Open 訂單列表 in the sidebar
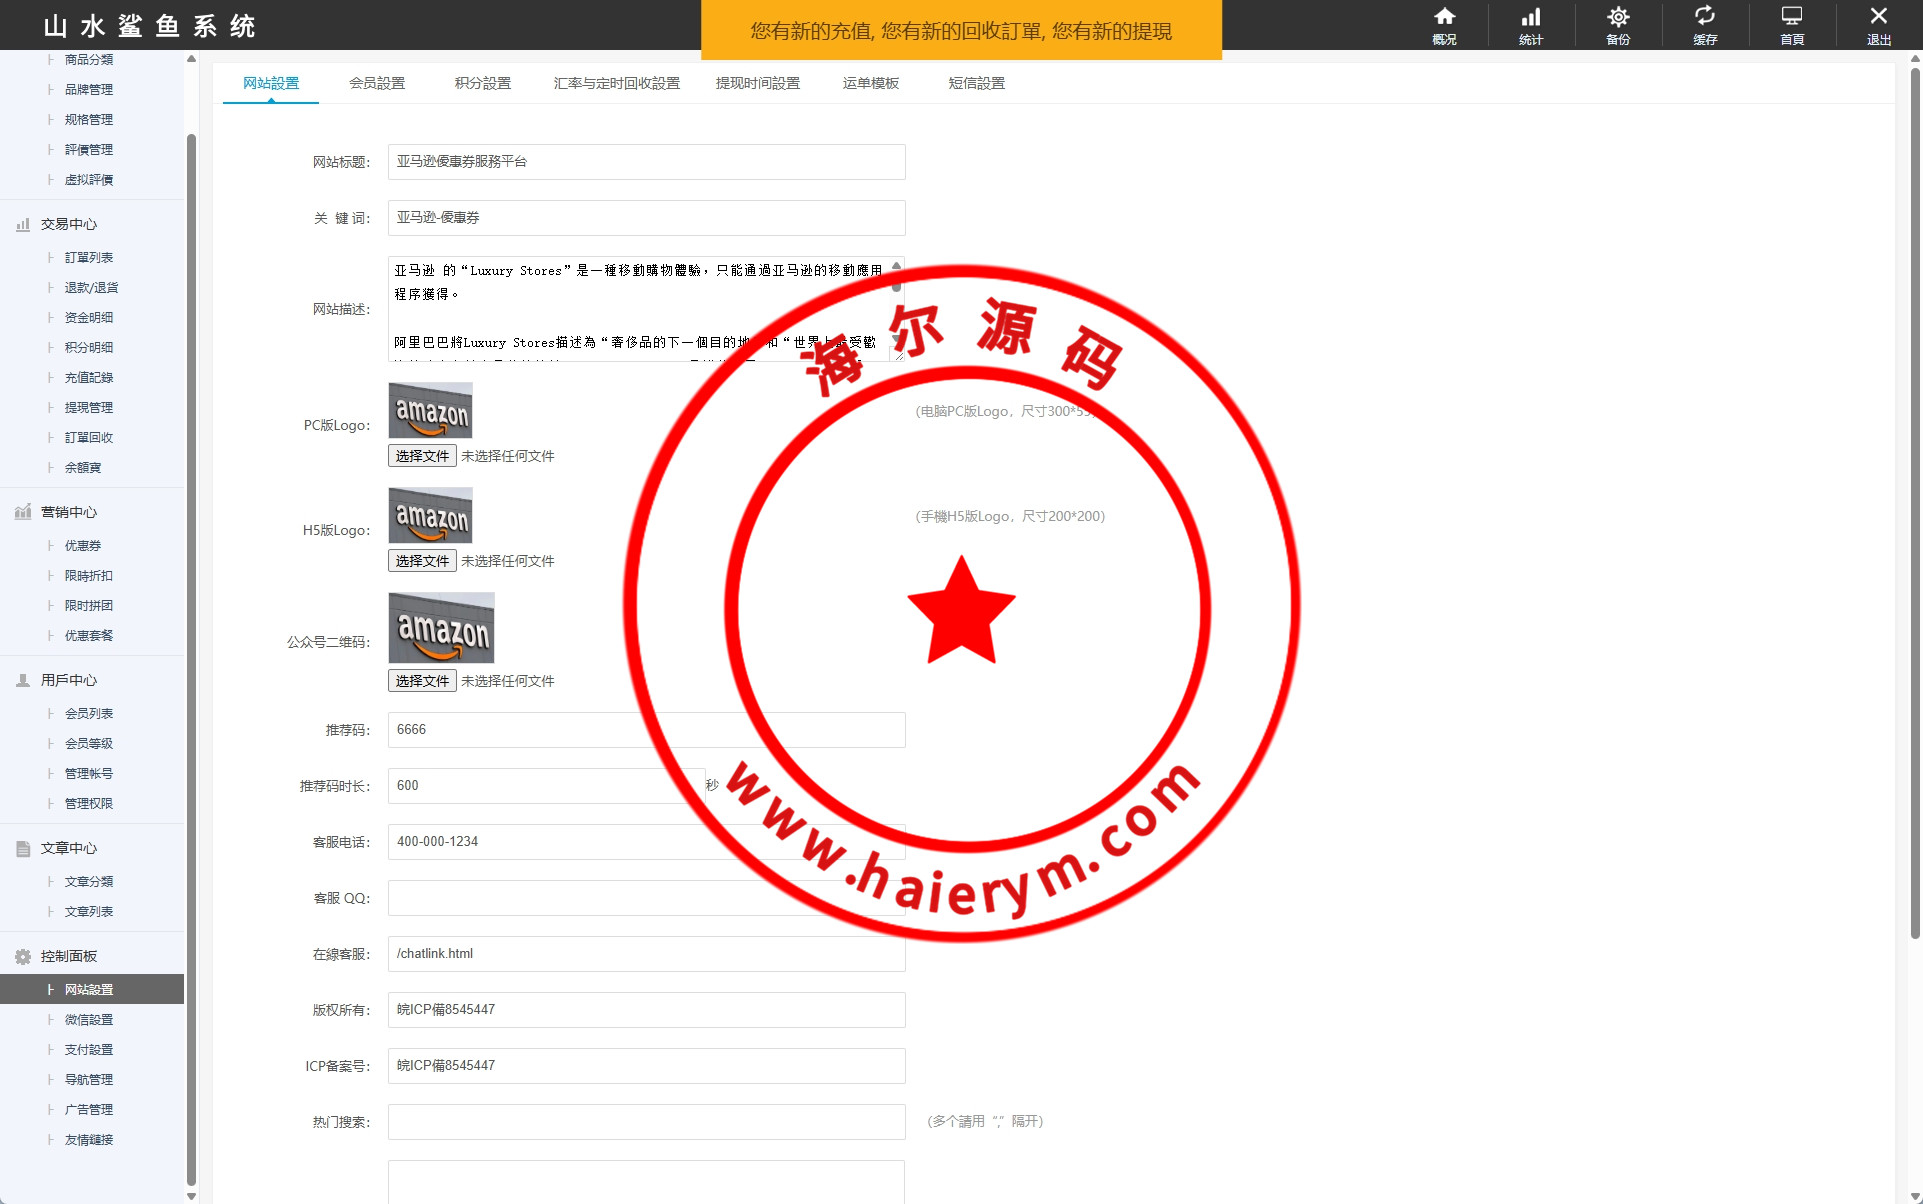Image resolution: width=1923 pixels, height=1204 pixels. (x=89, y=258)
